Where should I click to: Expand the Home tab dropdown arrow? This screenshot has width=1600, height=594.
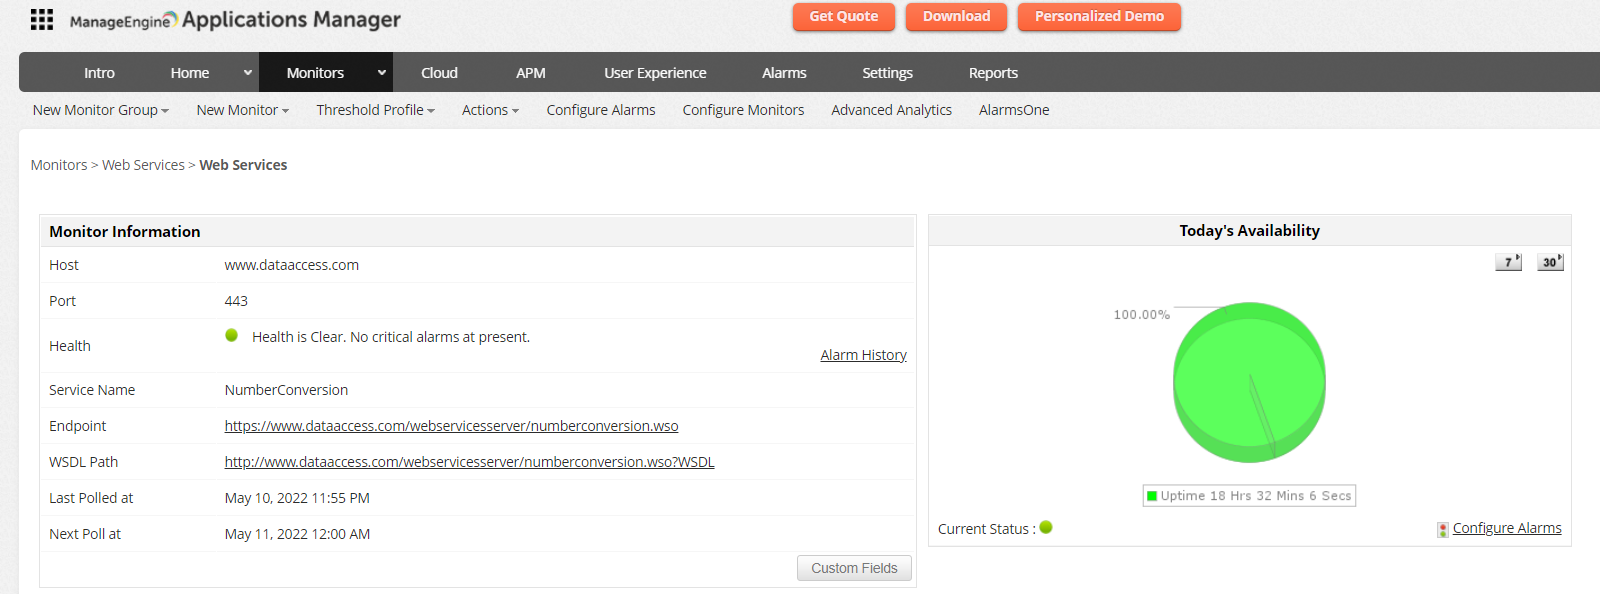[x=248, y=72]
